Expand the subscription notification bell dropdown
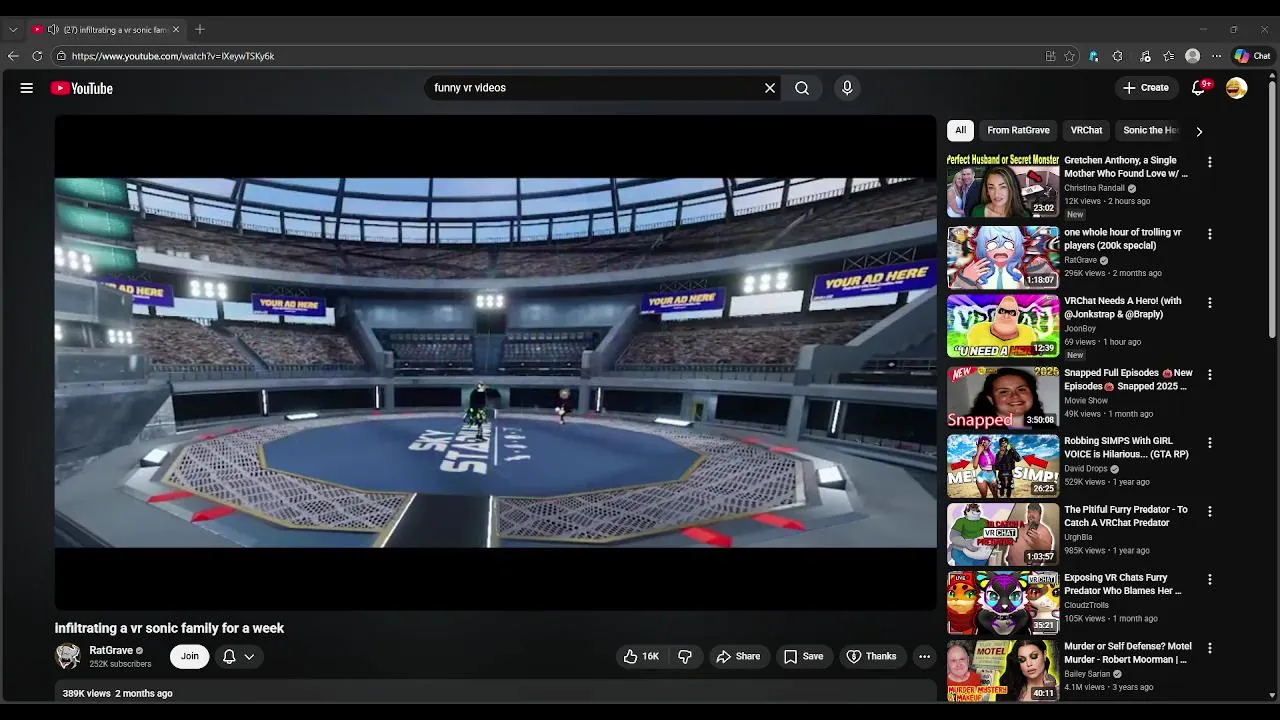The height and width of the screenshot is (720, 1280). point(239,656)
